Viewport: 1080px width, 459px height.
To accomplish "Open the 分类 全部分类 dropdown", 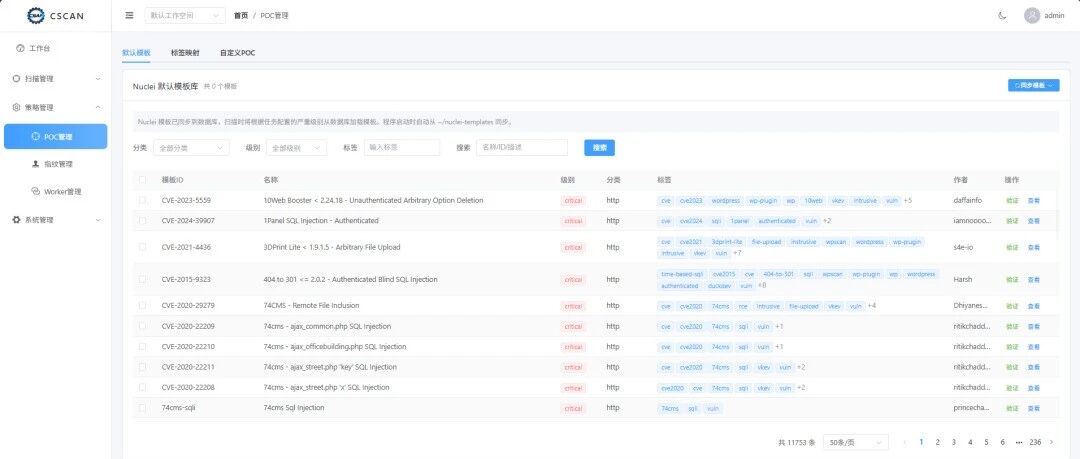I will [191, 147].
